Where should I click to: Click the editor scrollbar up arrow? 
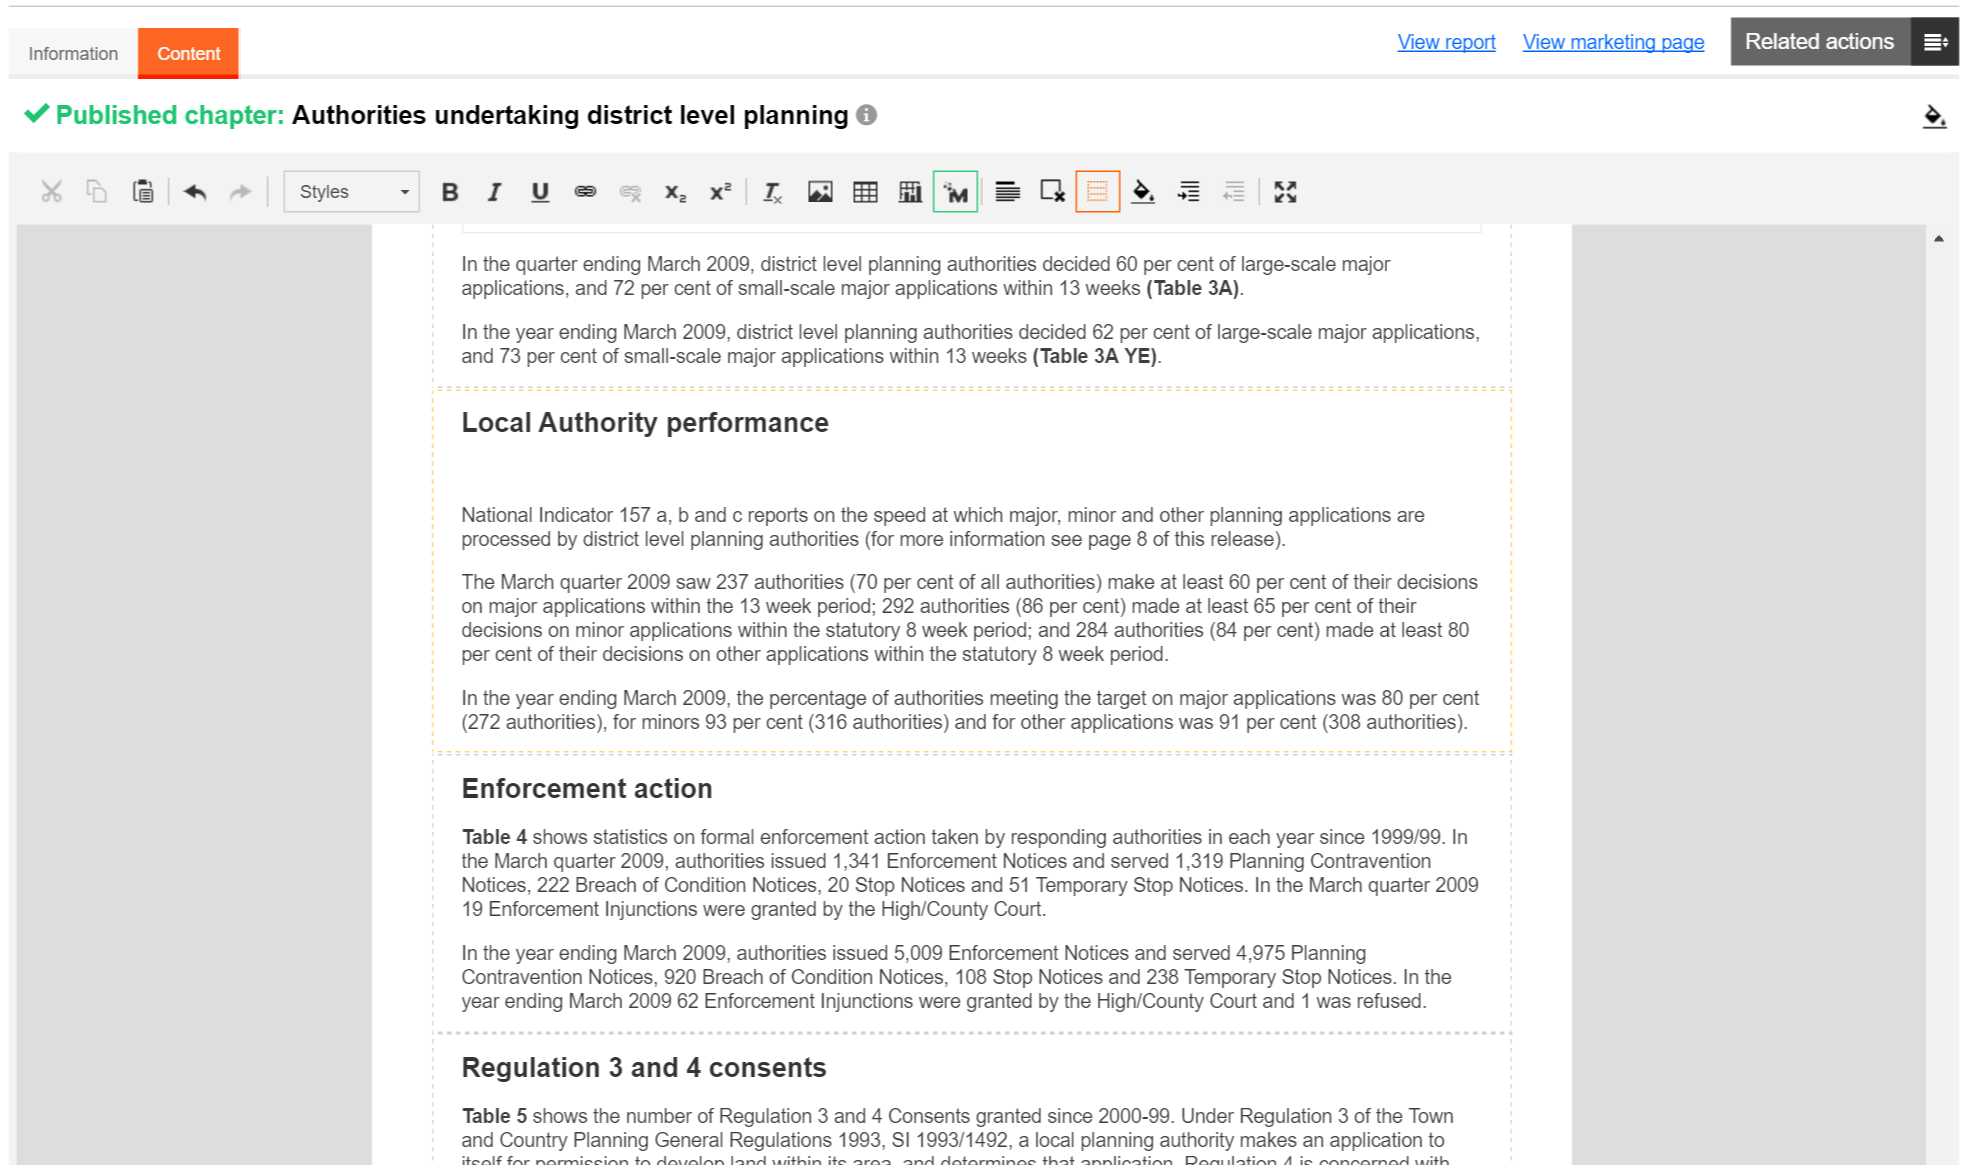point(1940,237)
